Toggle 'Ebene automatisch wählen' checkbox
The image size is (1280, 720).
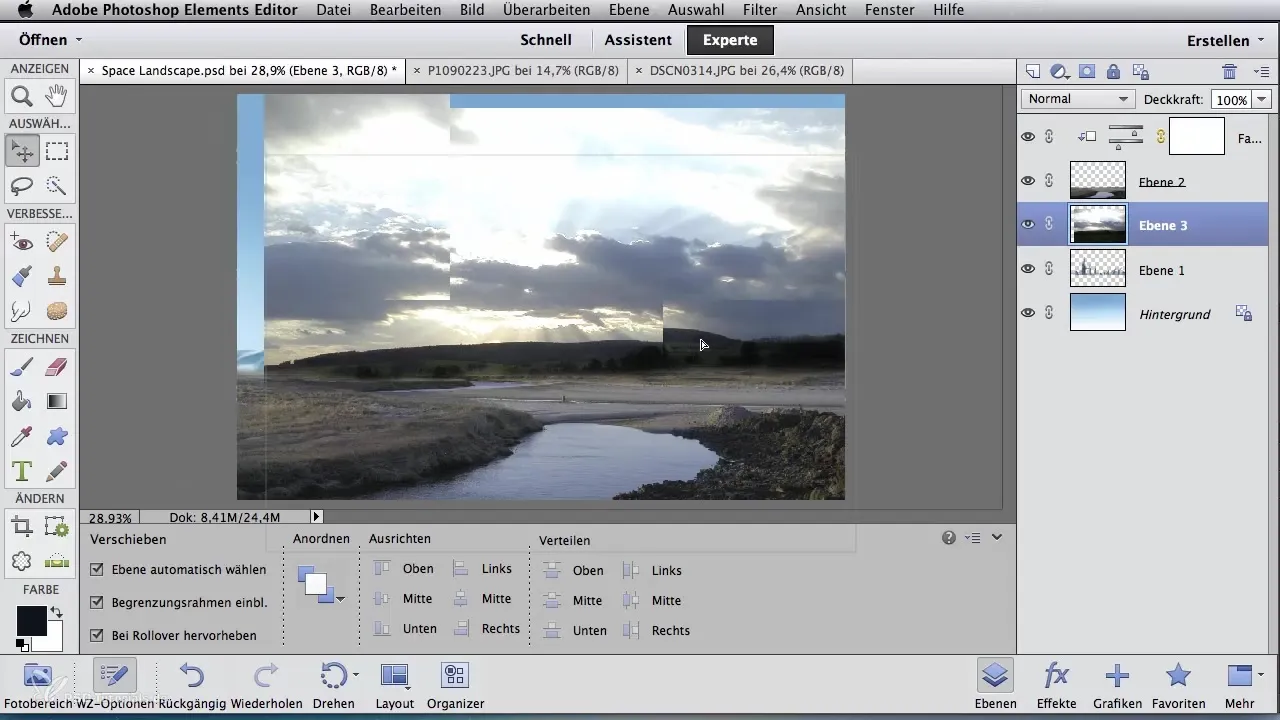point(97,569)
